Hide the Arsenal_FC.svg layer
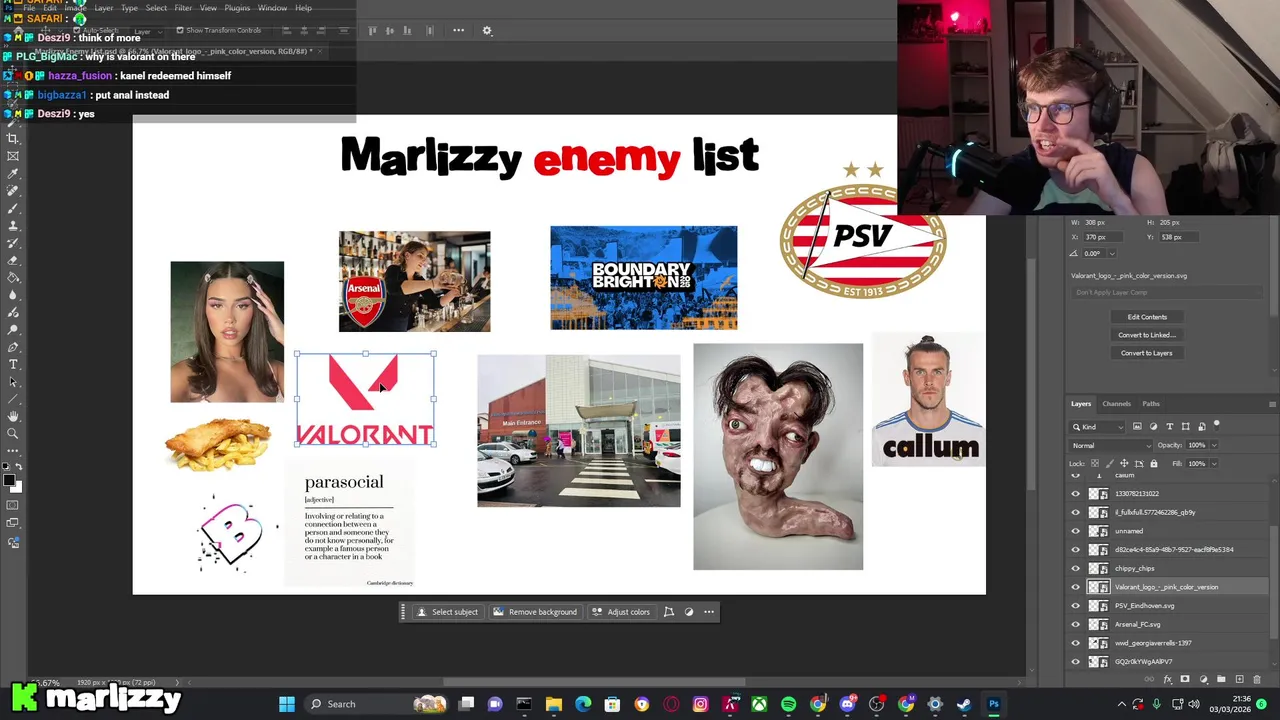Screen dimensions: 1280x720 pos(1076,624)
